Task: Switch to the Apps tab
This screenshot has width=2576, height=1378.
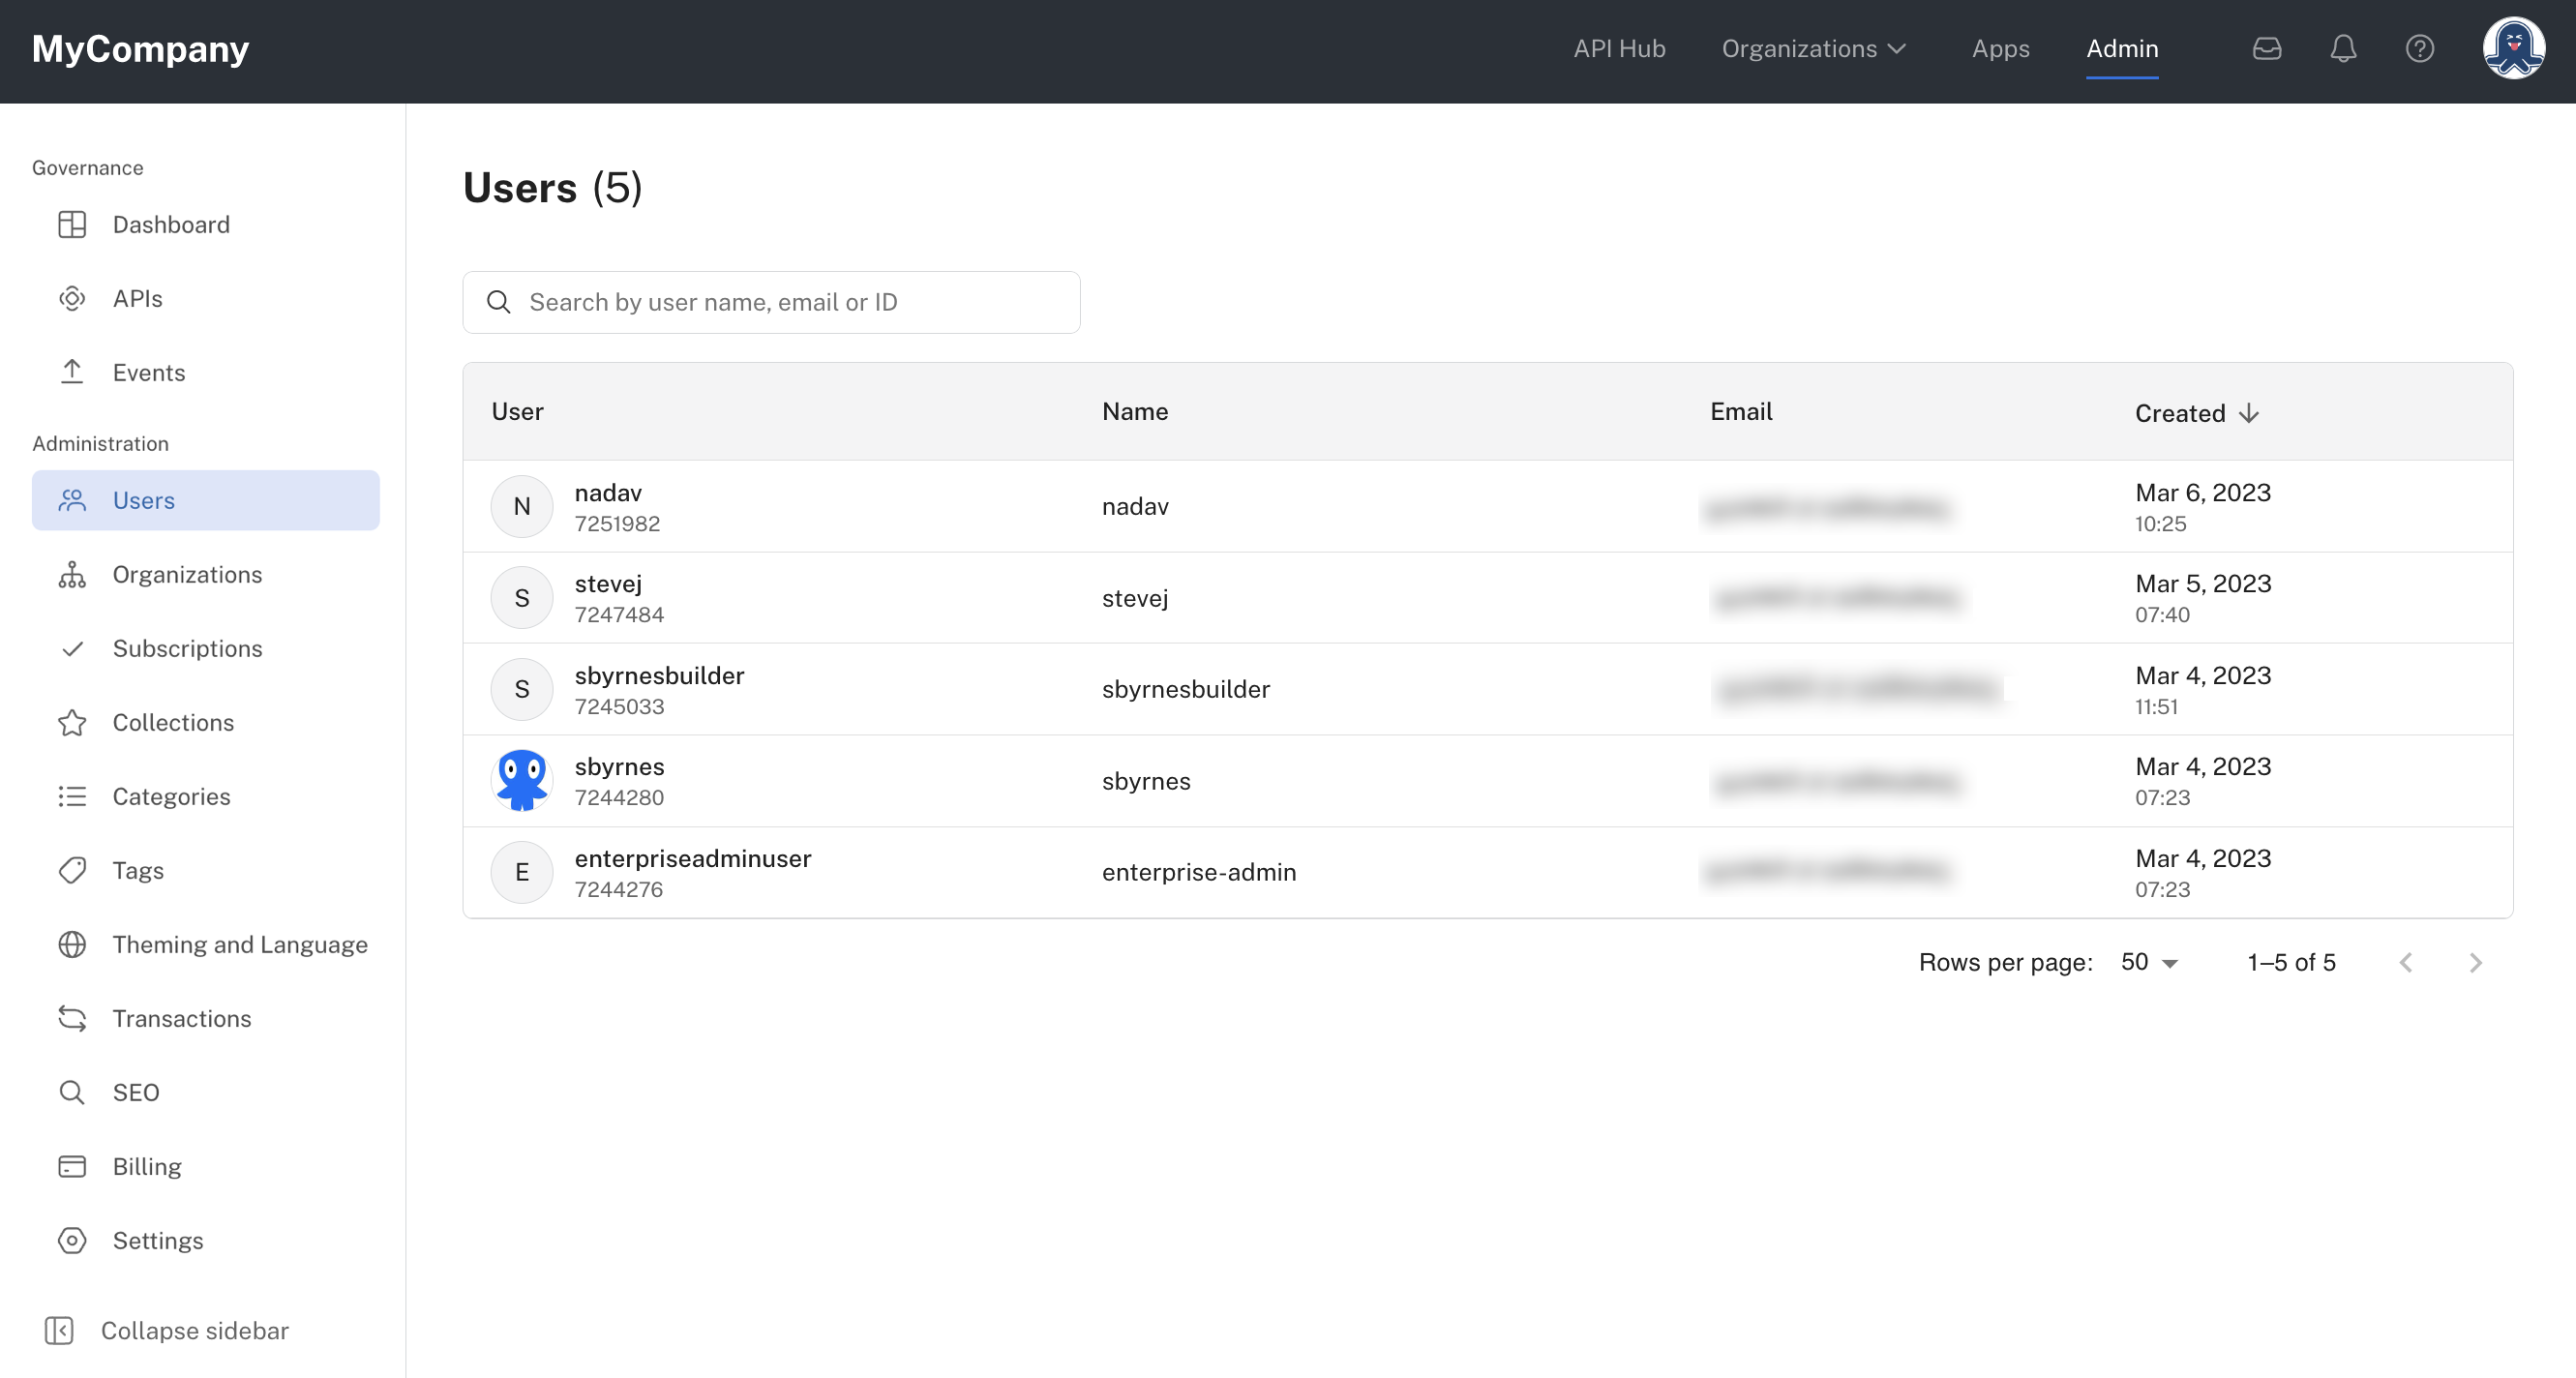Action: click(x=2000, y=48)
